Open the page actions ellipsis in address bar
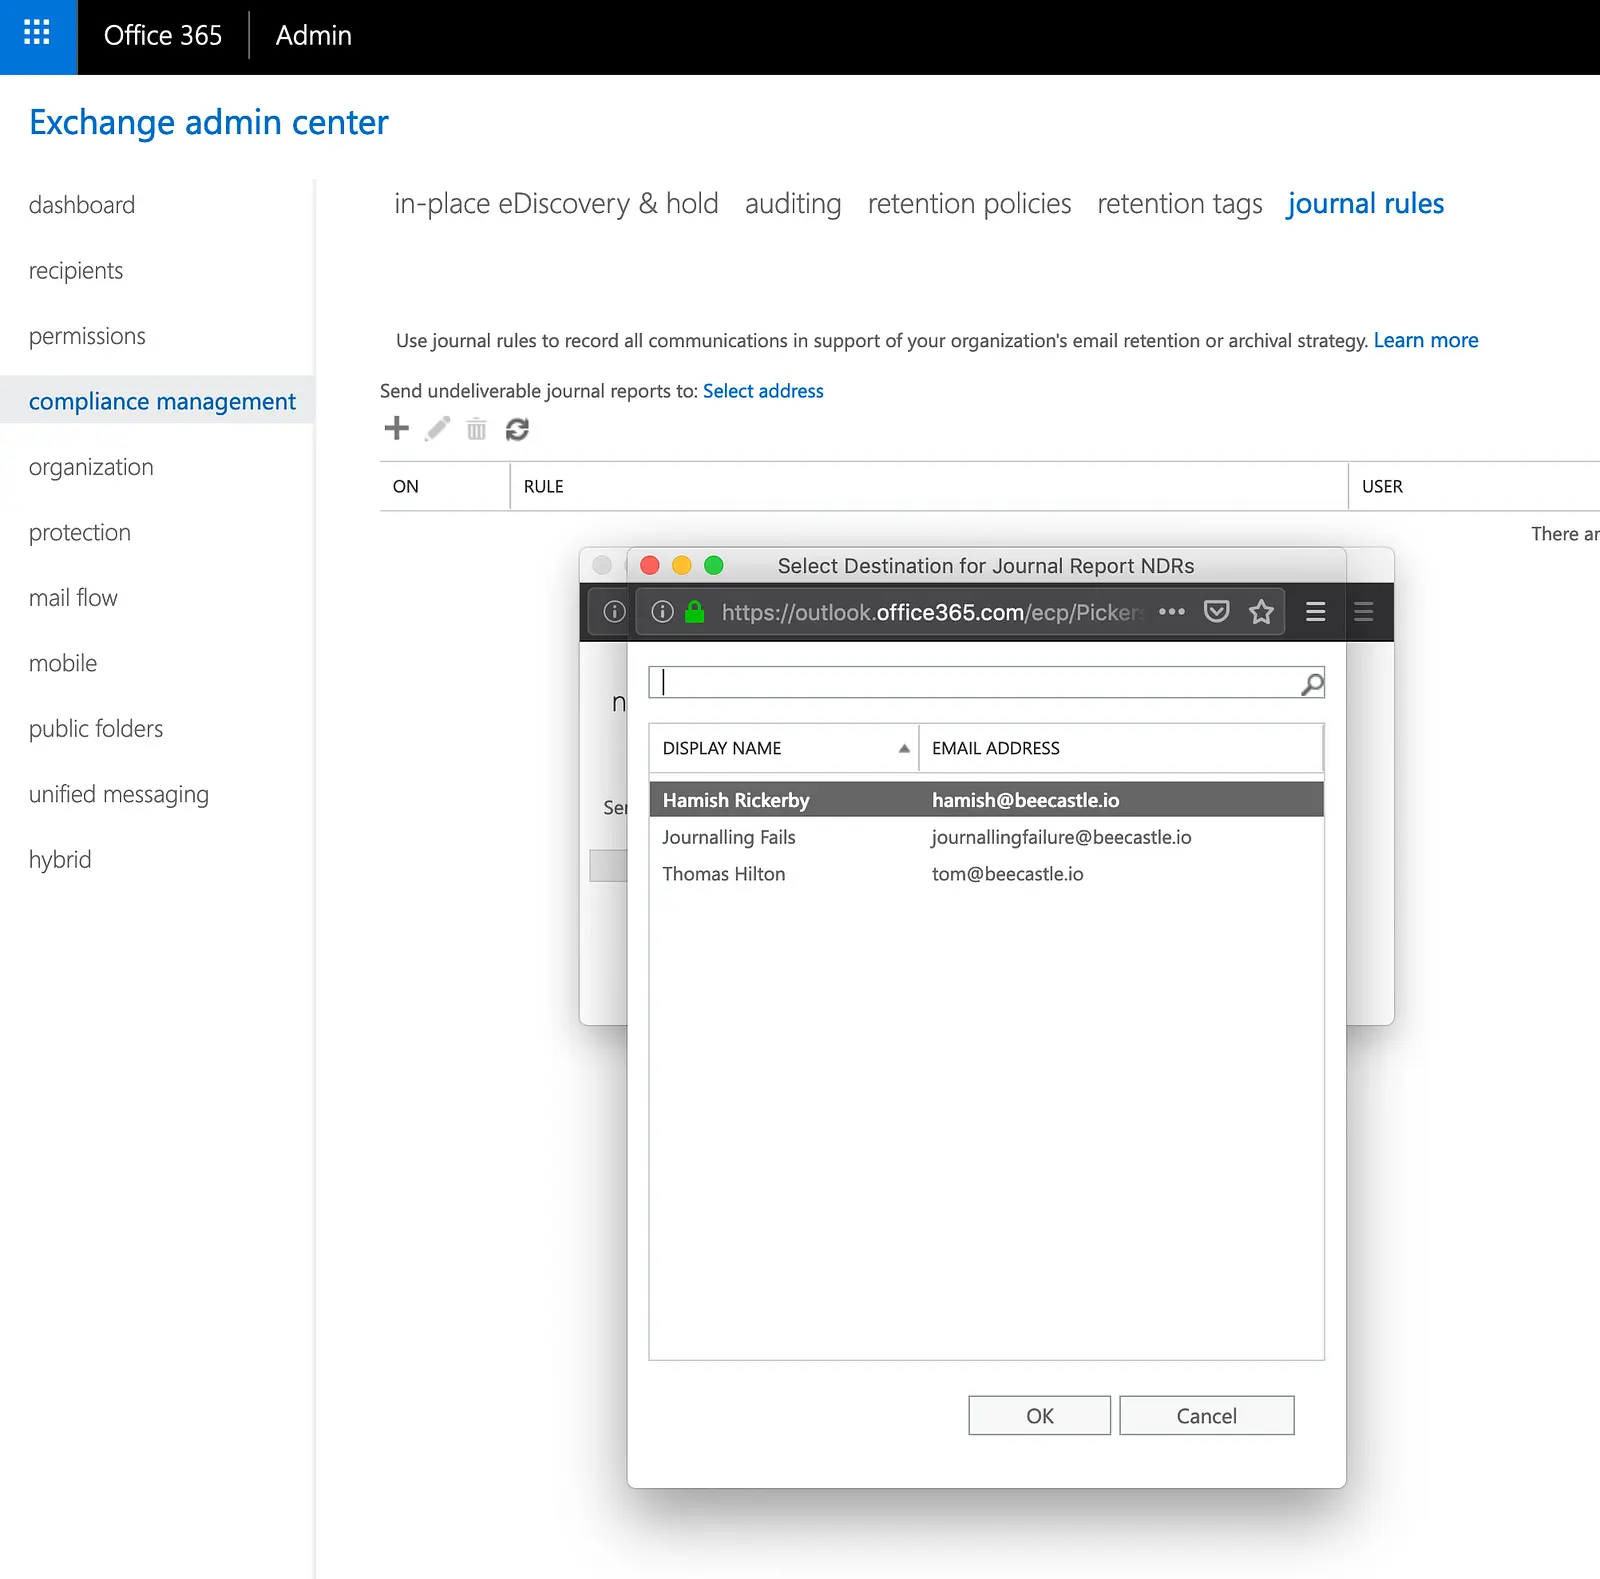Image resolution: width=1600 pixels, height=1579 pixels. tap(1172, 612)
